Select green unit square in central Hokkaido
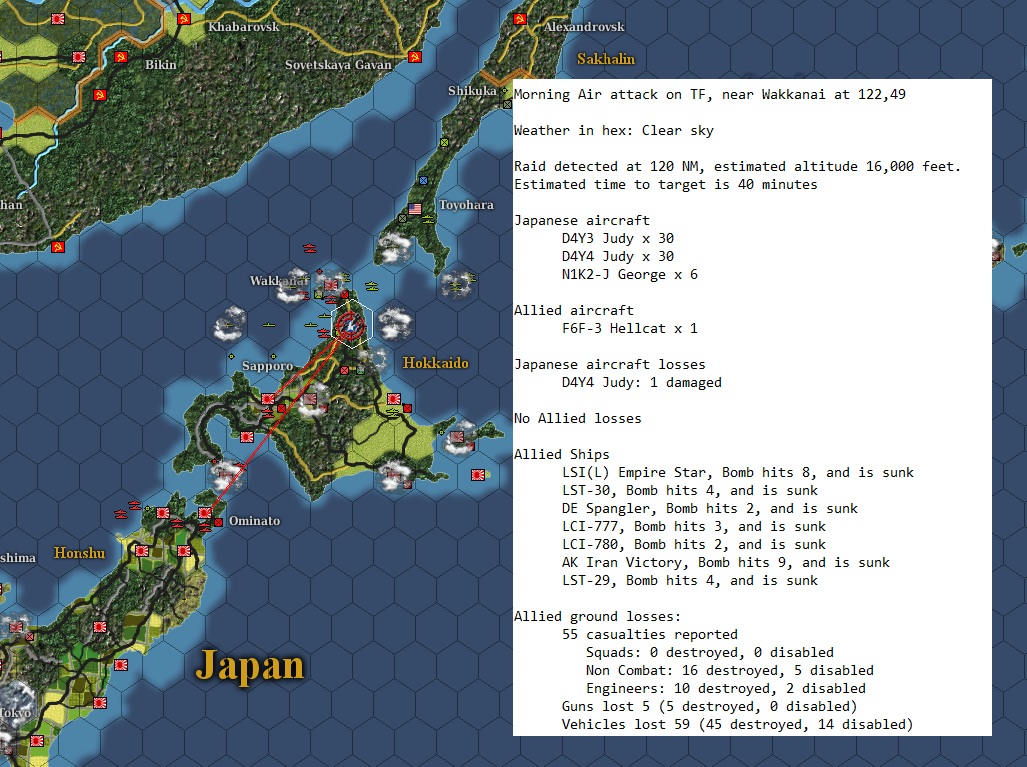This screenshot has height=767, width=1027. click(x=360, y=370)
